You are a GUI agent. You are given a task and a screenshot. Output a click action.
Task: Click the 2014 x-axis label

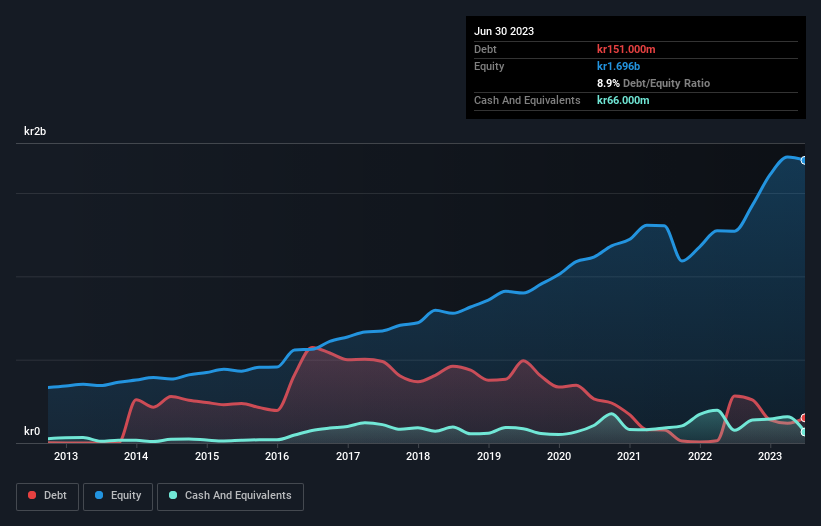(x=136, y=456)
